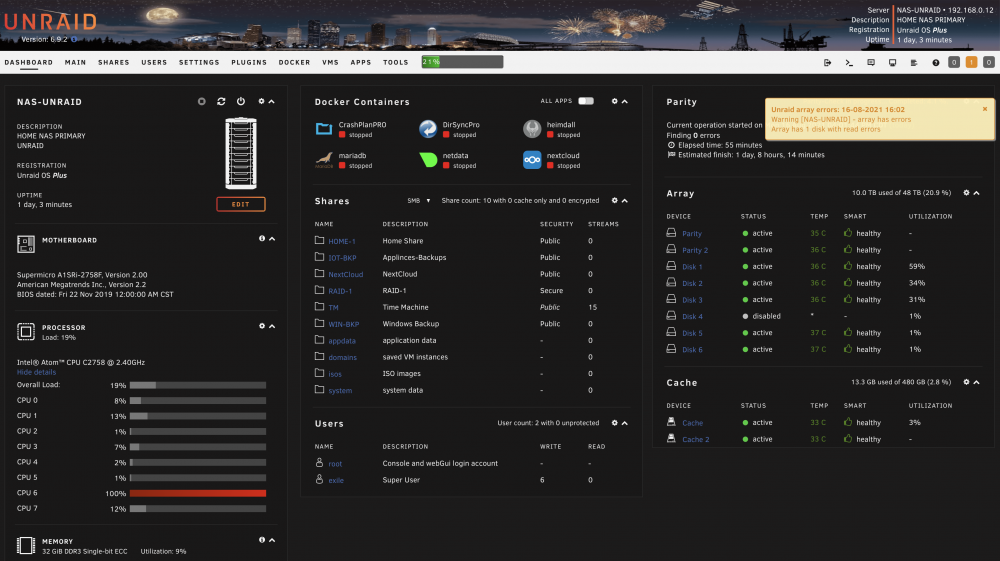Viewport: 1000px width, 561px height.
Task: Collapse the Users panel chevron
Action: click(625, 423)
